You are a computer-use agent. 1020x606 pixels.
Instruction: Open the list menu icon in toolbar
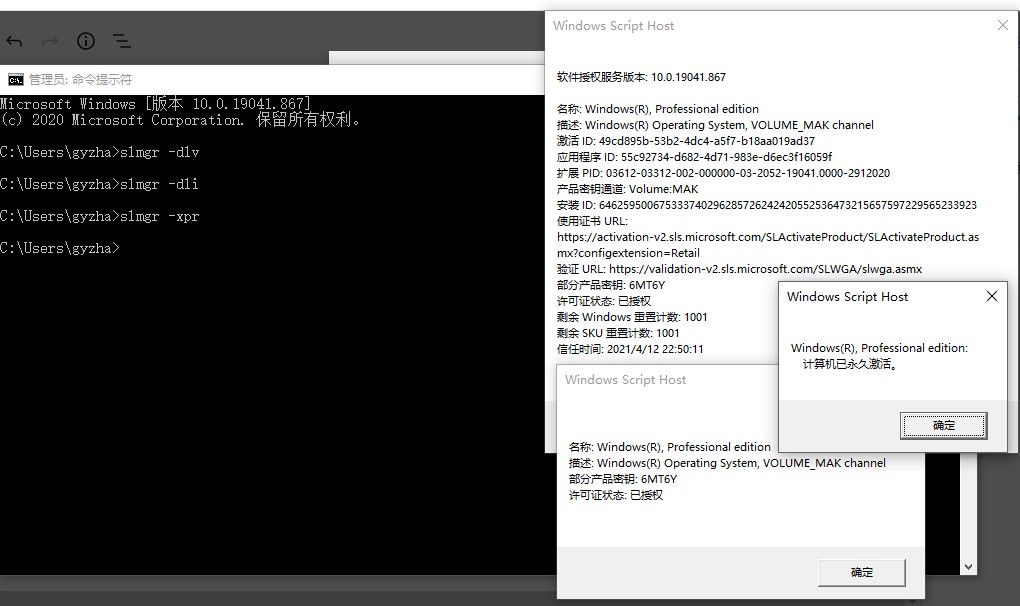click(x=122, y=42)
